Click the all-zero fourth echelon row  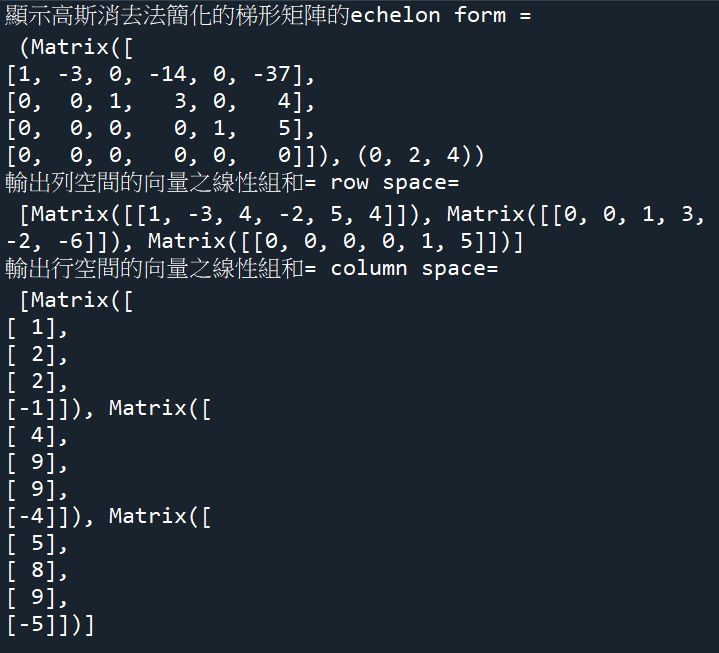click(x=160, y=155)
